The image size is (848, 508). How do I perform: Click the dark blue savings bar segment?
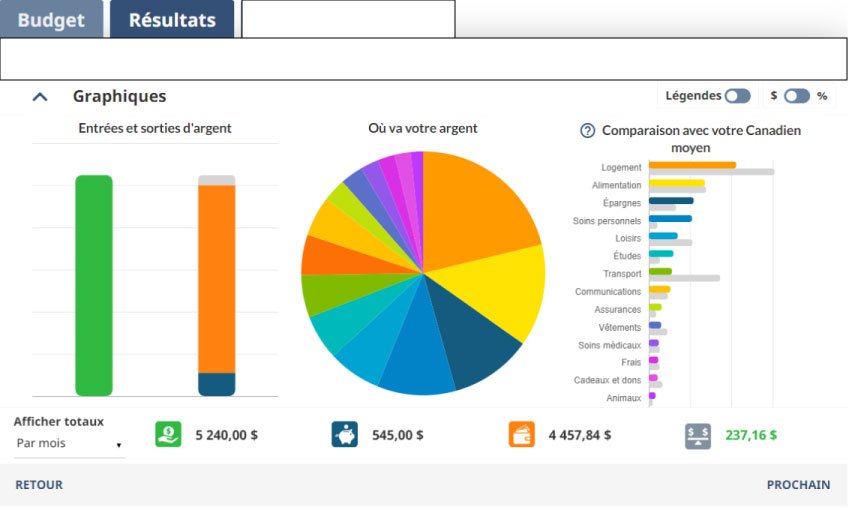(216, 384)
